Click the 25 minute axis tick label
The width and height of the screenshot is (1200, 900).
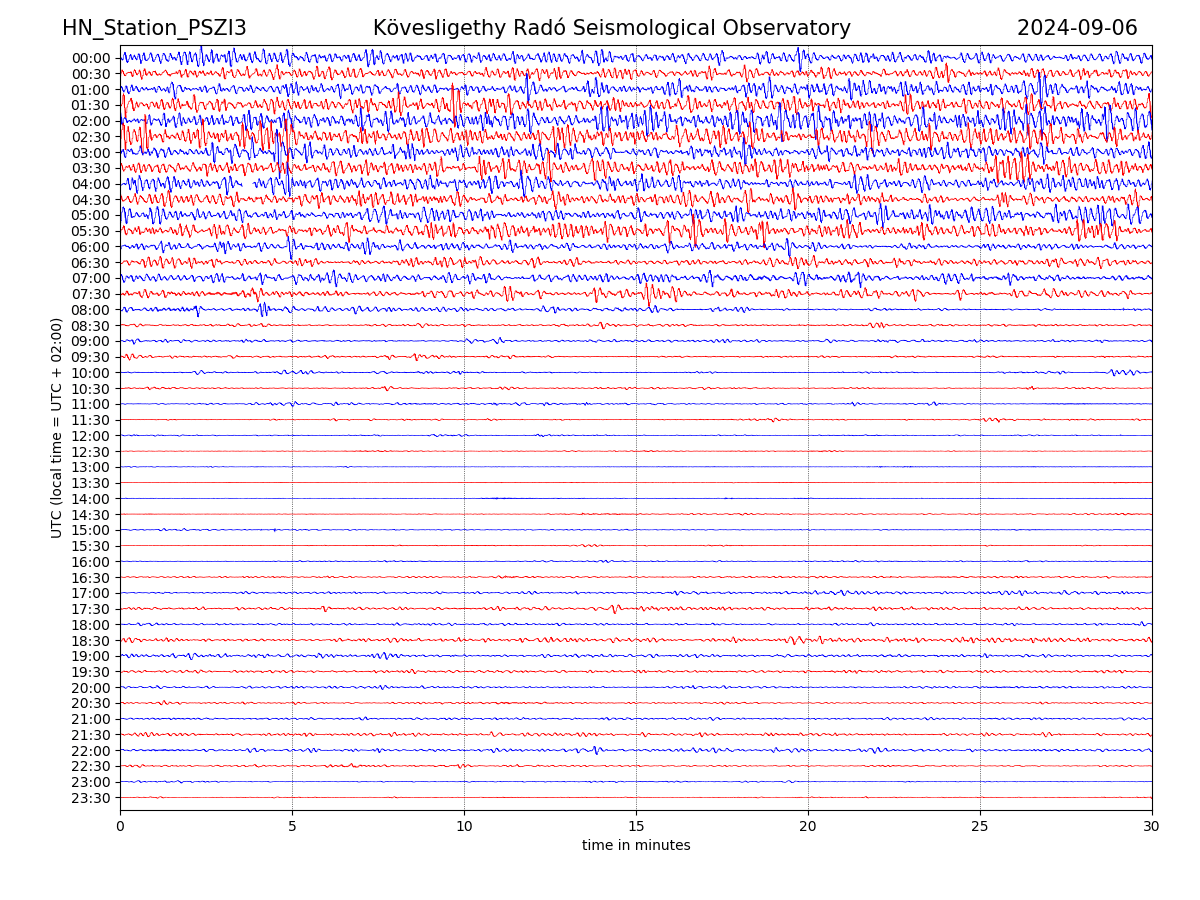(980, 826)
